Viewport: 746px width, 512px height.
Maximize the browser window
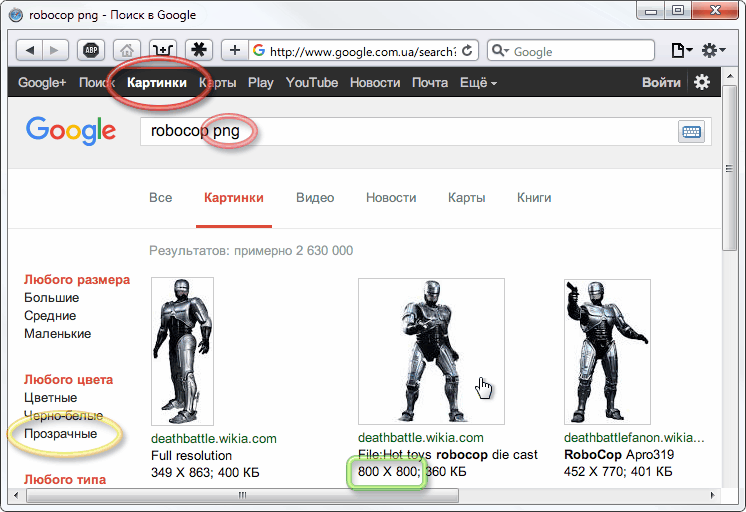coord(677,10)
